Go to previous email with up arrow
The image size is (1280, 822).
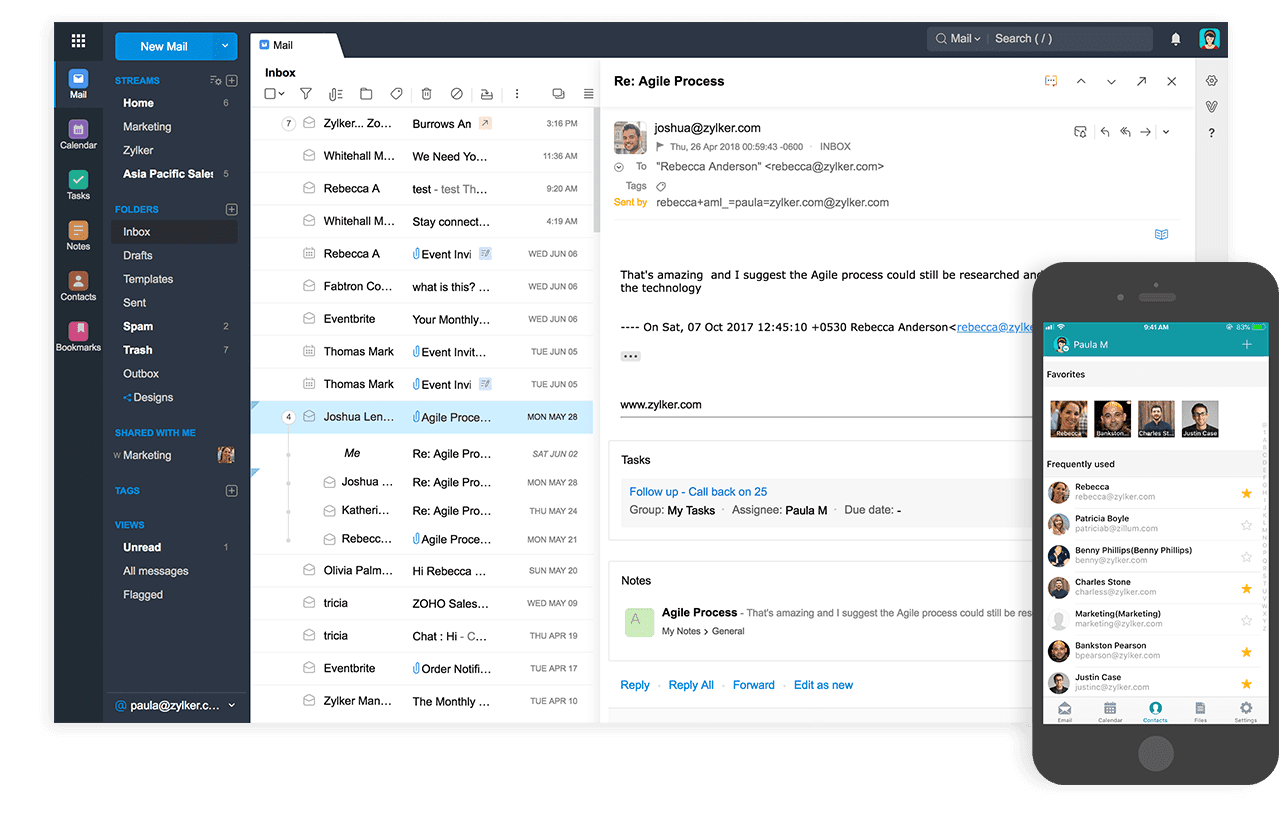(1081, 82)
